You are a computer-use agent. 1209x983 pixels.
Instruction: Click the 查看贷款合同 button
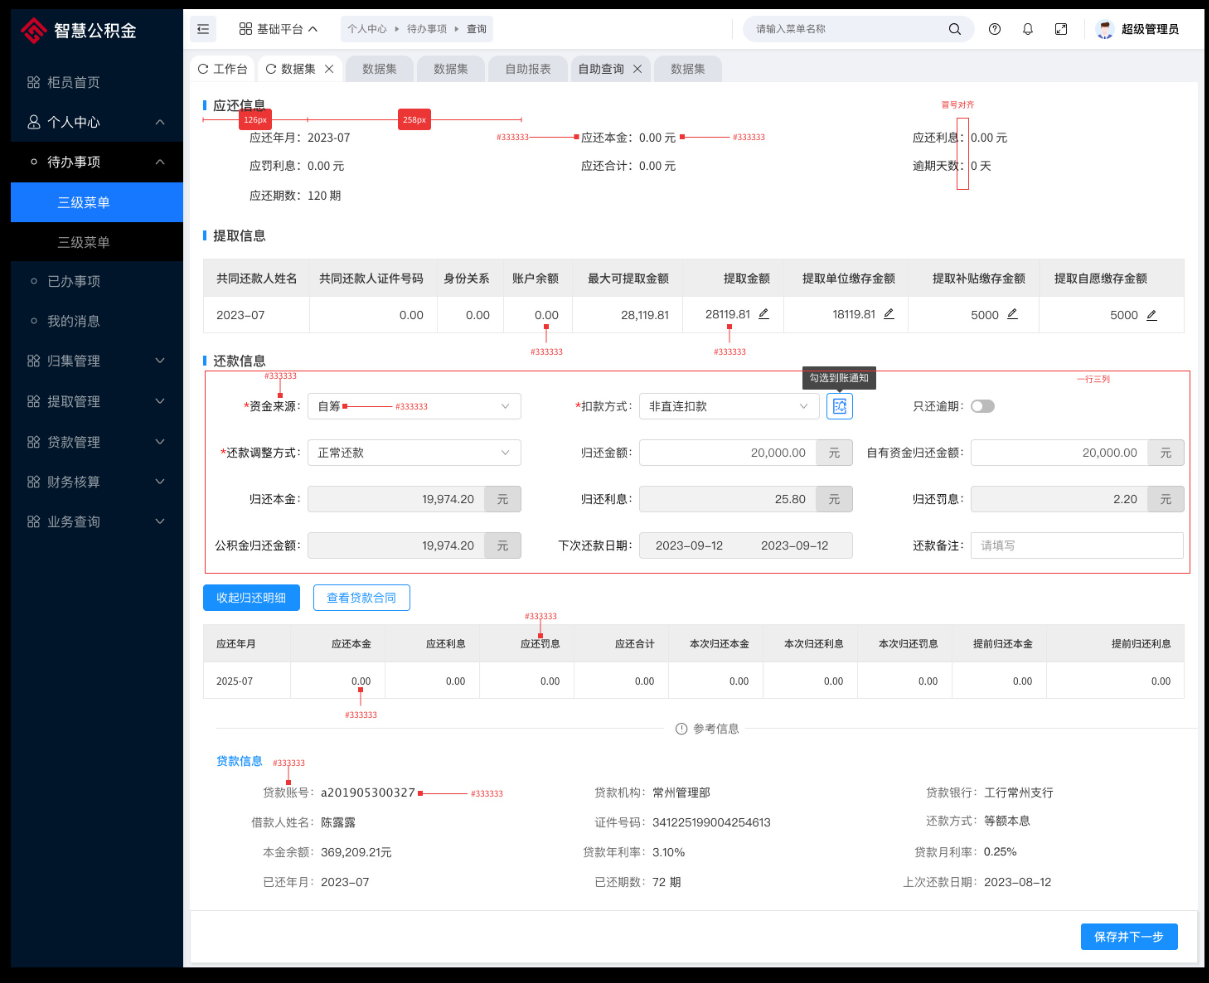[361, 598]
